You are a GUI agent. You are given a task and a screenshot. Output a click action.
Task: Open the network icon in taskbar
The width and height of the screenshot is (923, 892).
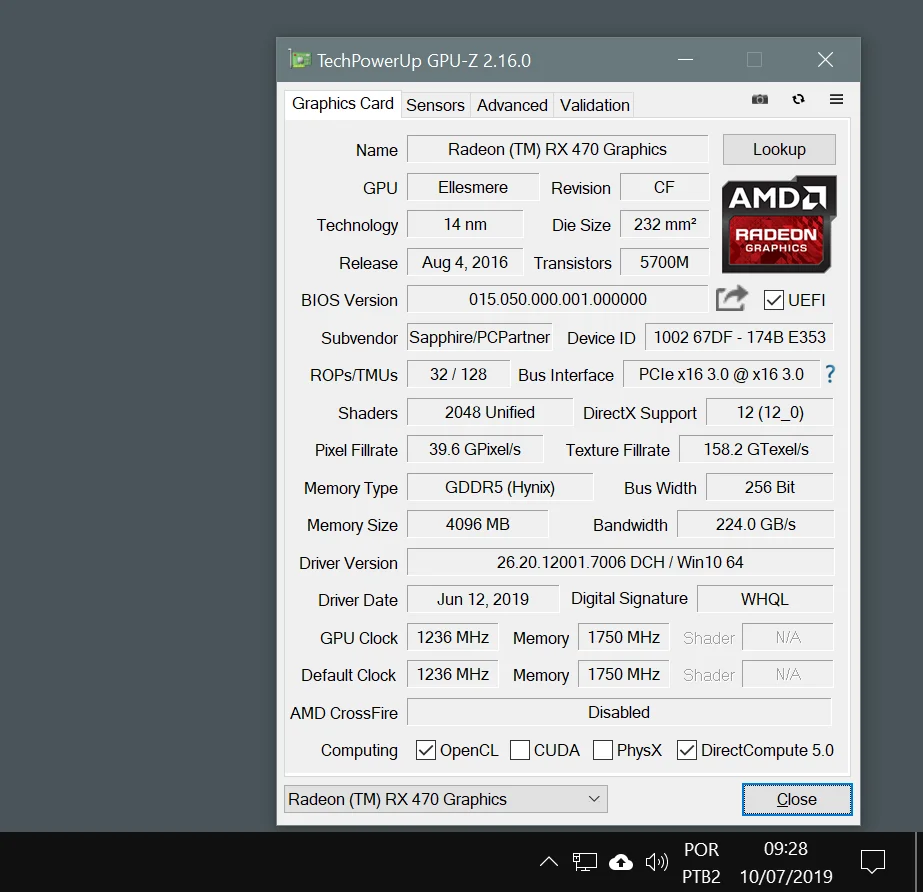click(x=585, y=862)
